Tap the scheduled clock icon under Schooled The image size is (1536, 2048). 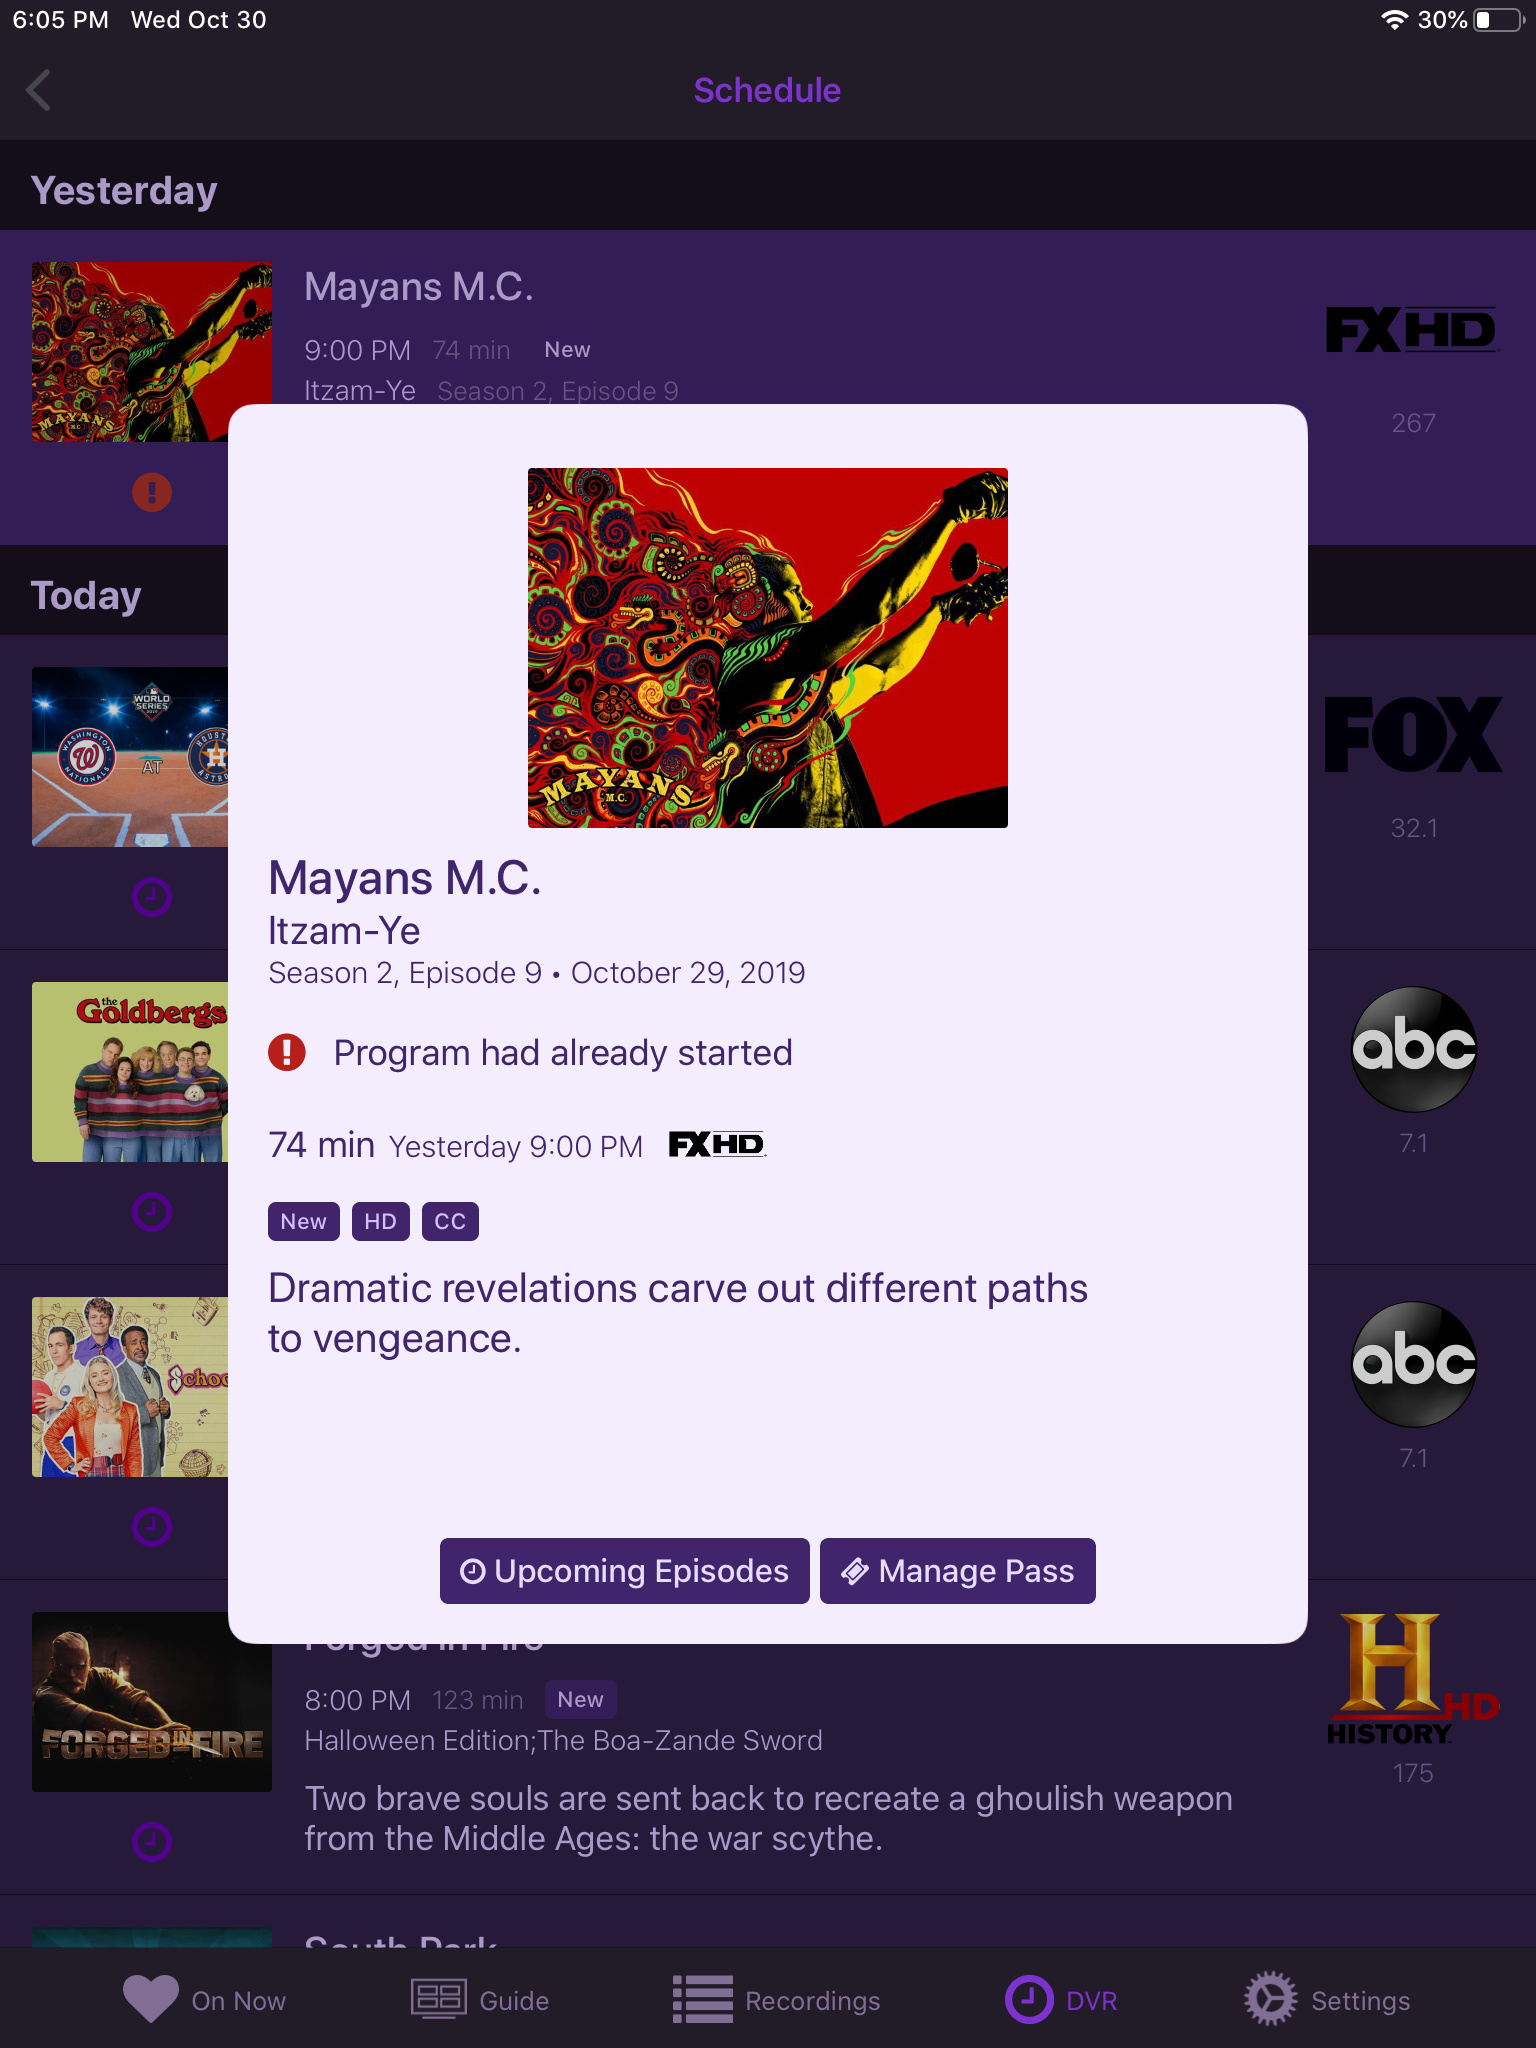[152, 1527]
